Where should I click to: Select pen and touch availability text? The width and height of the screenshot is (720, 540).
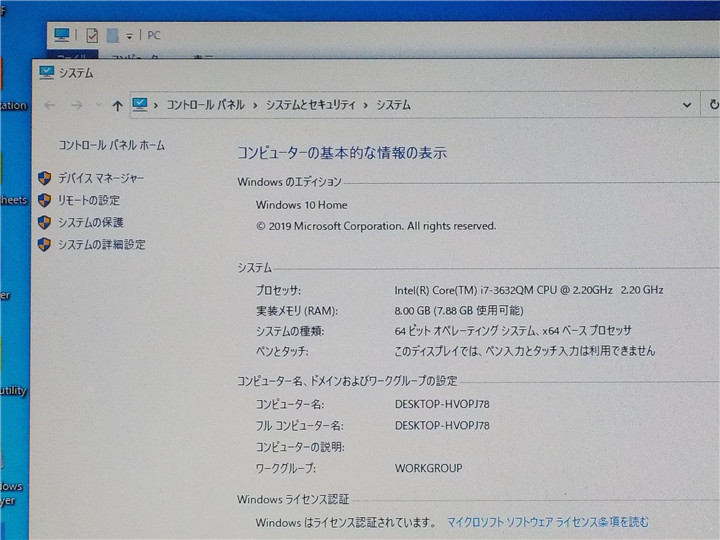point(525,351)
